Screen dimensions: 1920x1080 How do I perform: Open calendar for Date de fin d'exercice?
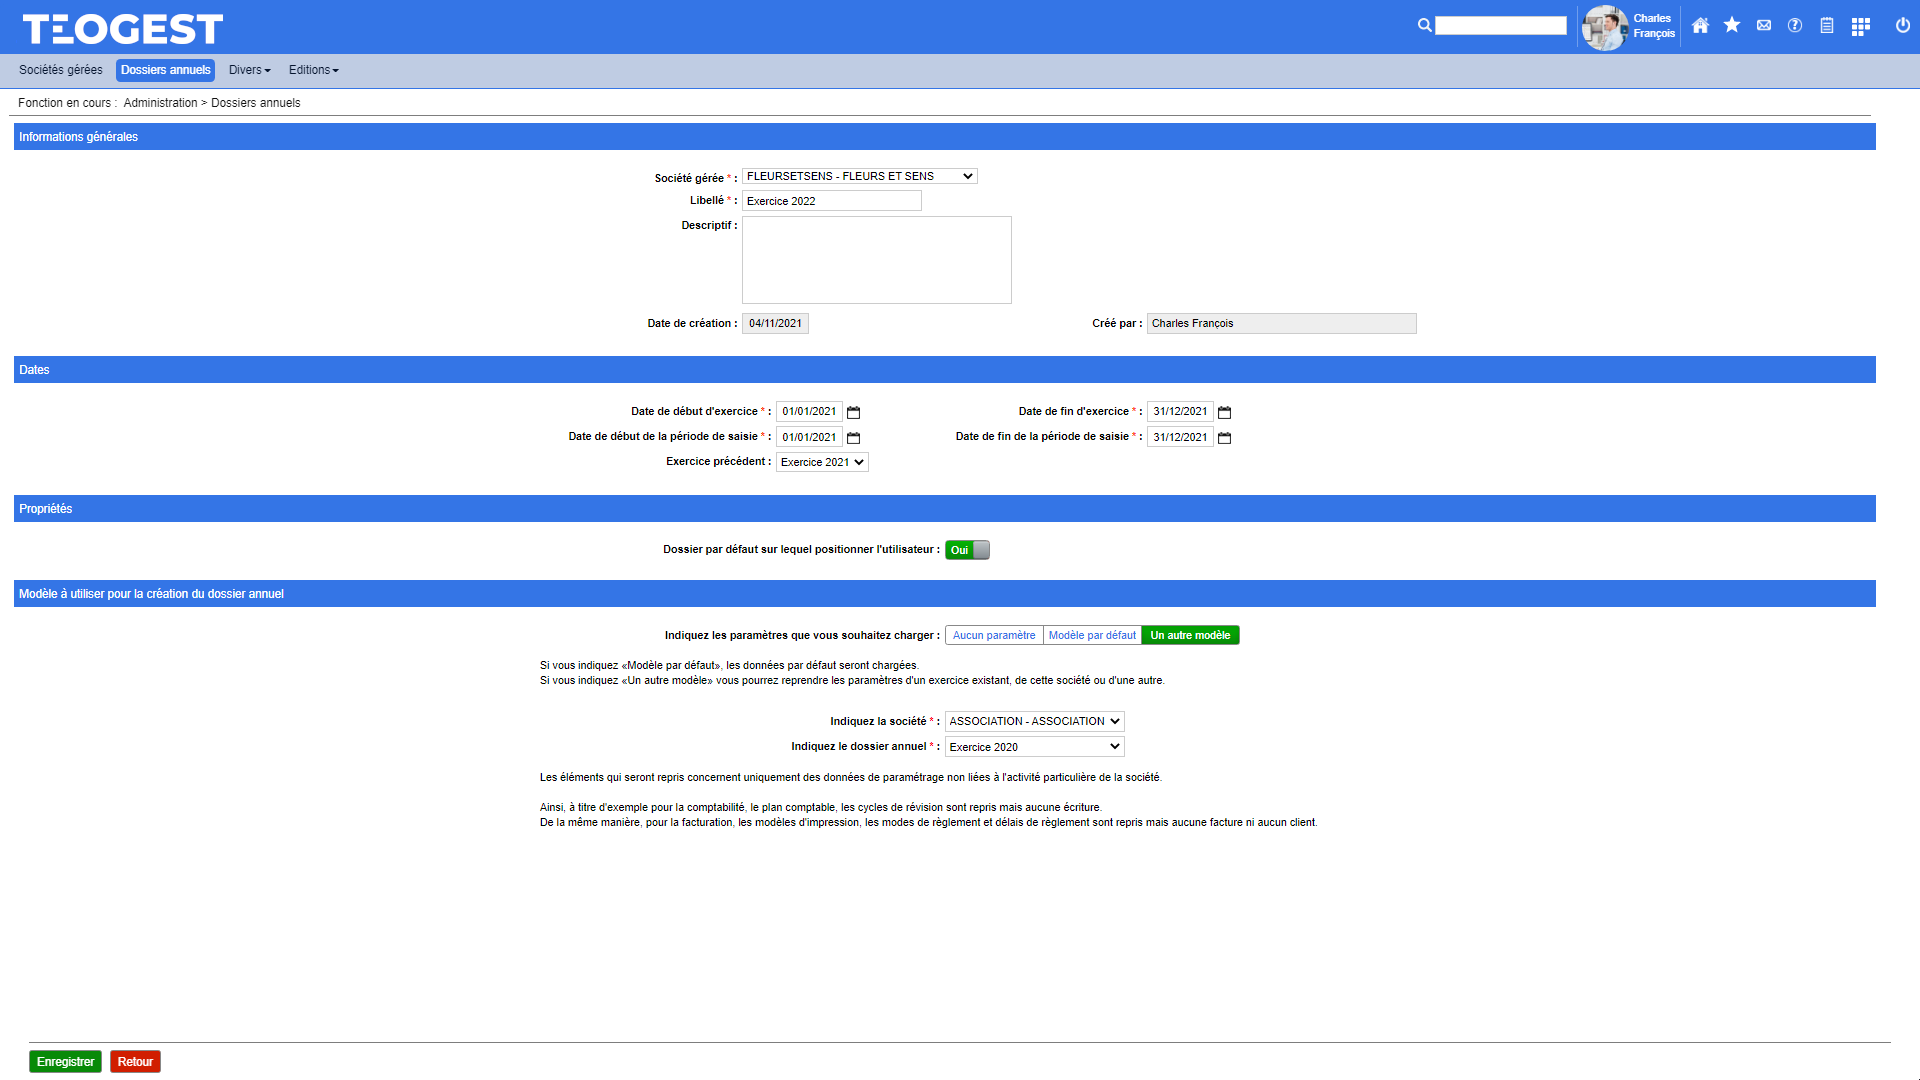pyautogui.click(x=1224, y=412)
